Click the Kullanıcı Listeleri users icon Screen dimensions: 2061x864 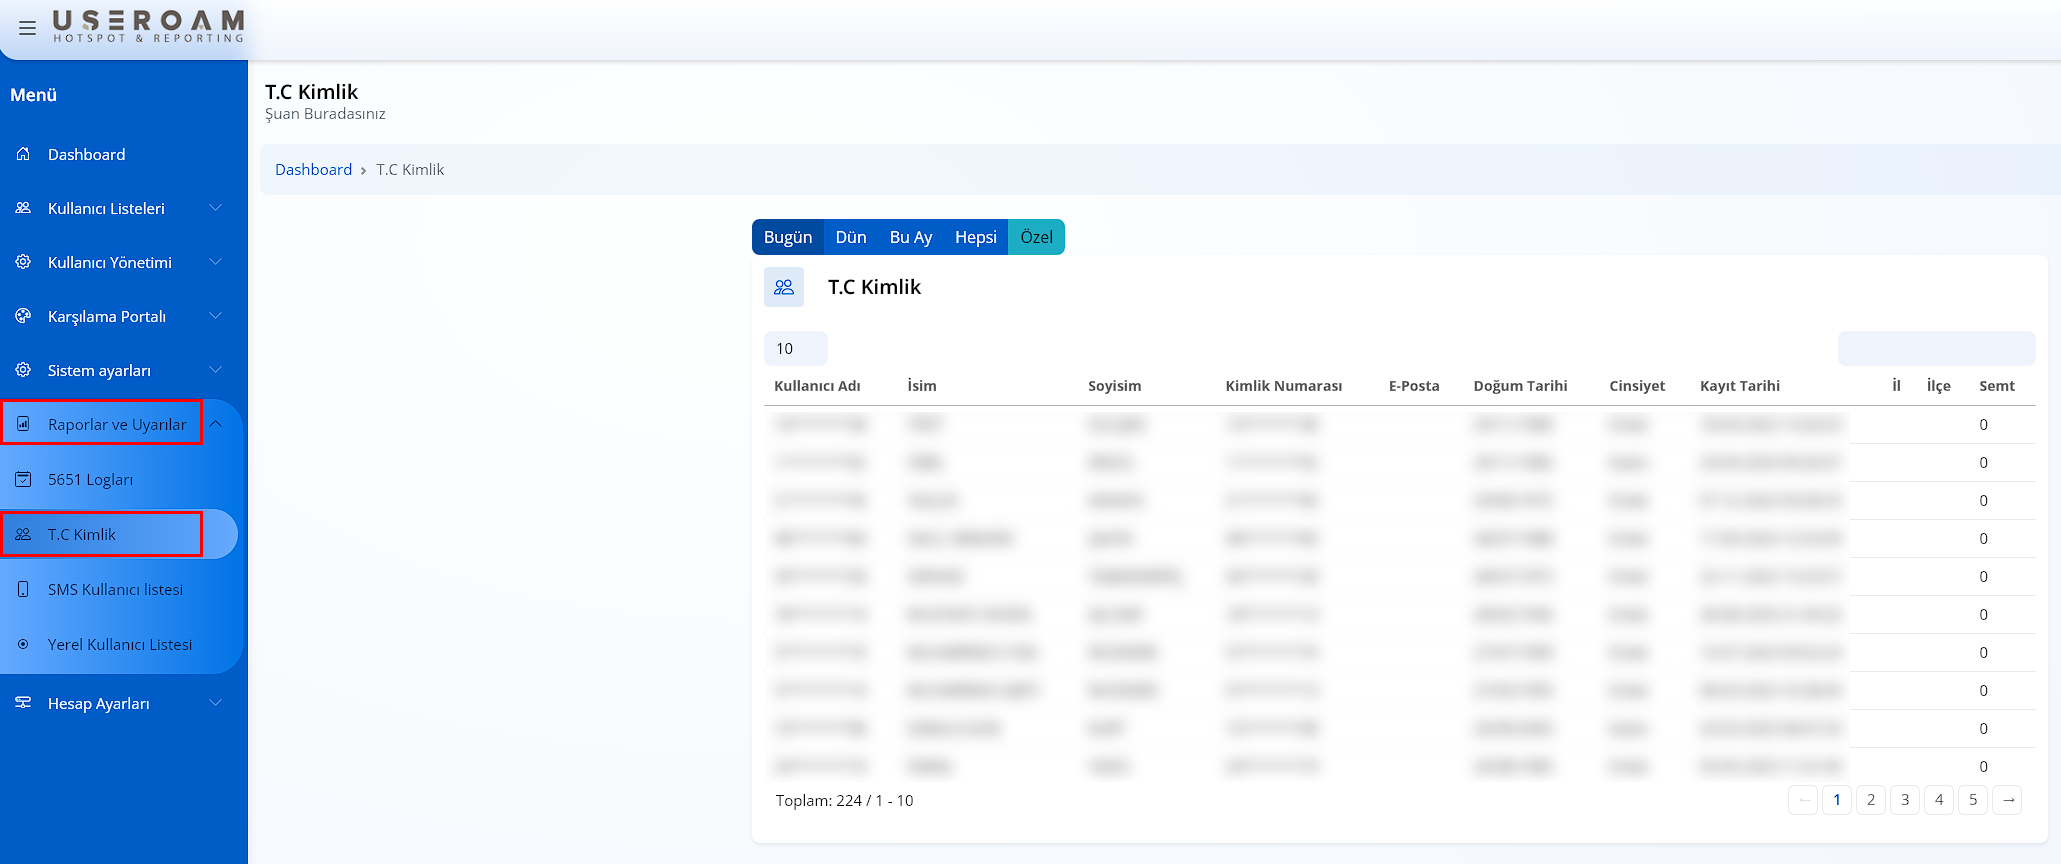pyautogui.click(x=23, y=208)
